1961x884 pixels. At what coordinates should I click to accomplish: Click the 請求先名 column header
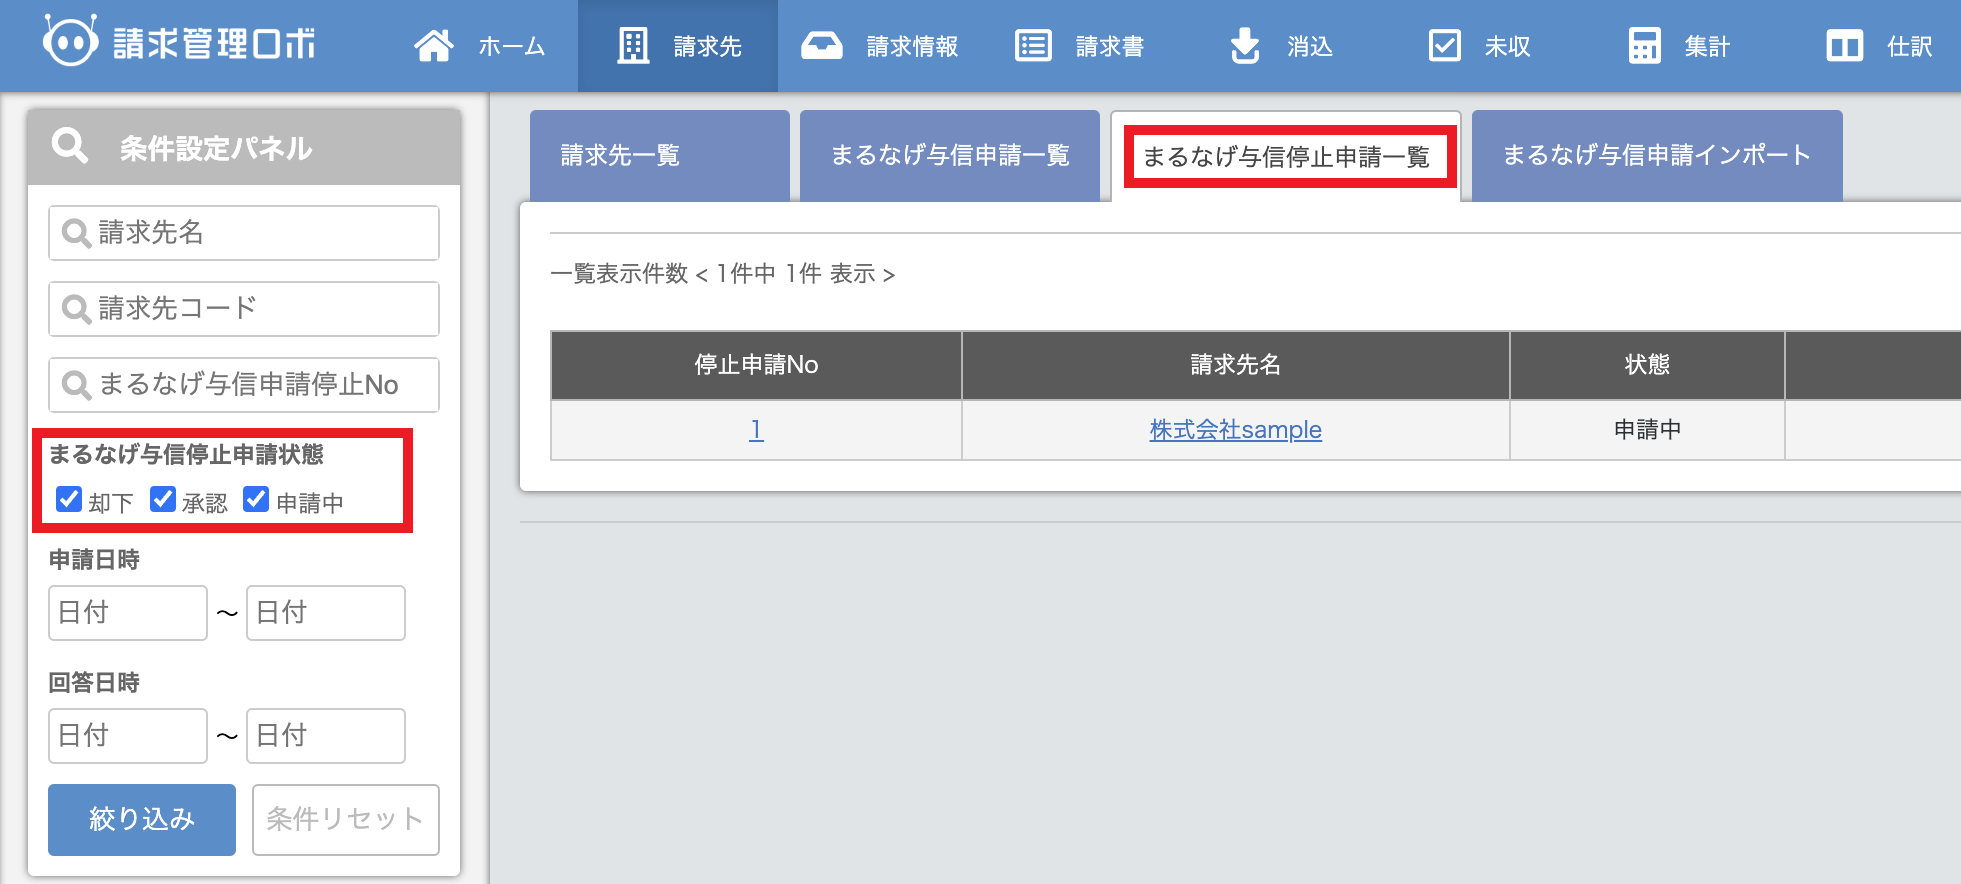[1236, 365]
